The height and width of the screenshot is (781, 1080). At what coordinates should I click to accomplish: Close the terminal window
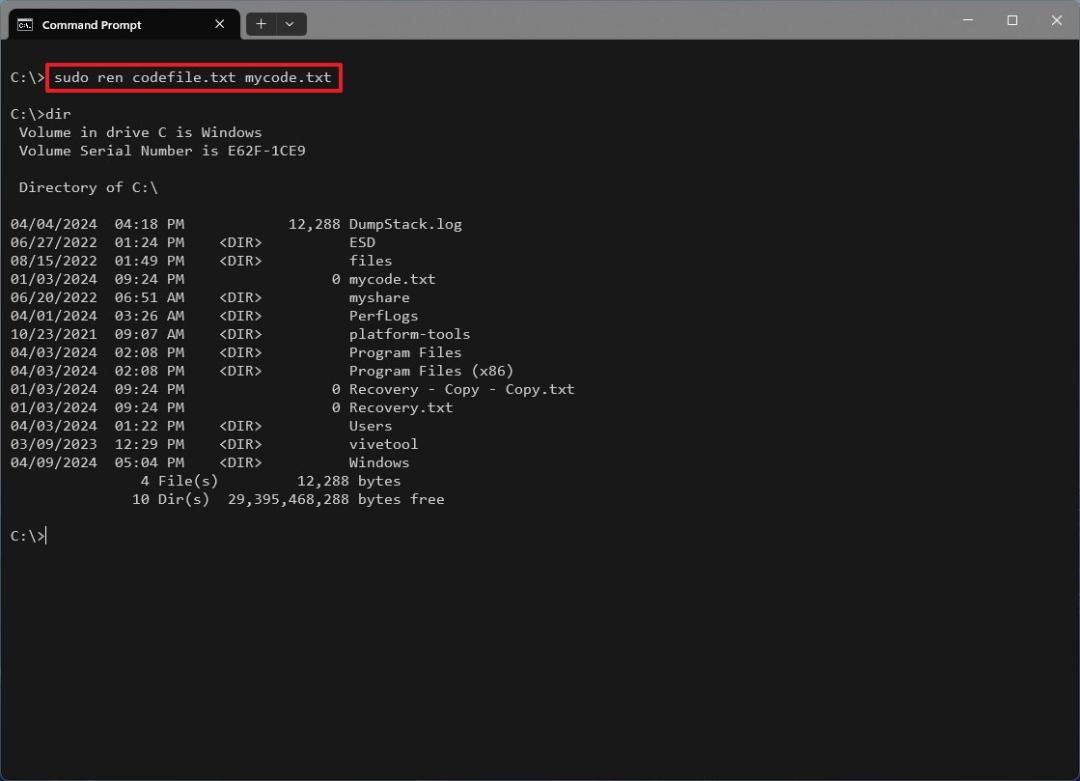(x=1057, y=20)
